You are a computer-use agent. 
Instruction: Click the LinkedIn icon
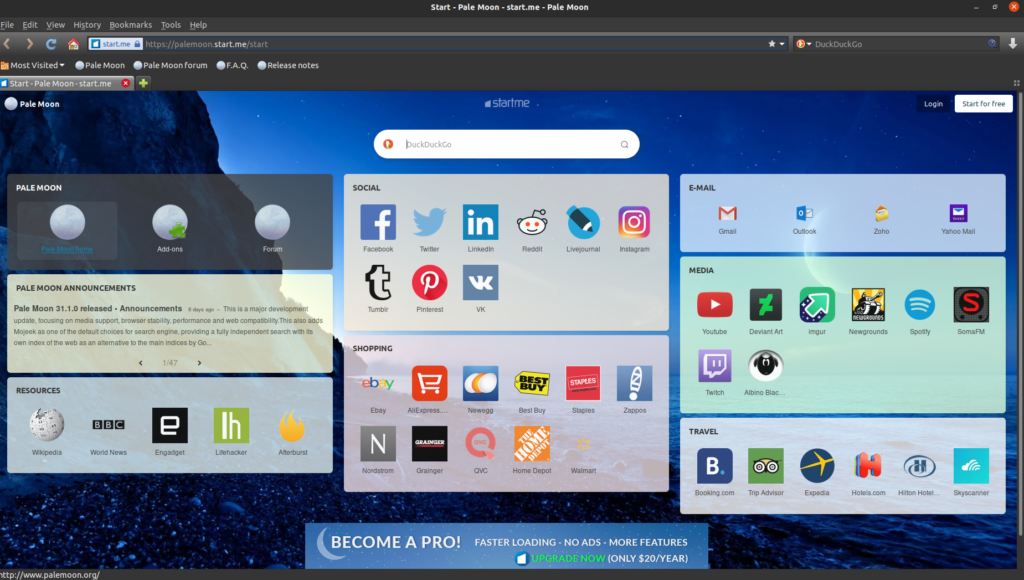coord(480,222)
